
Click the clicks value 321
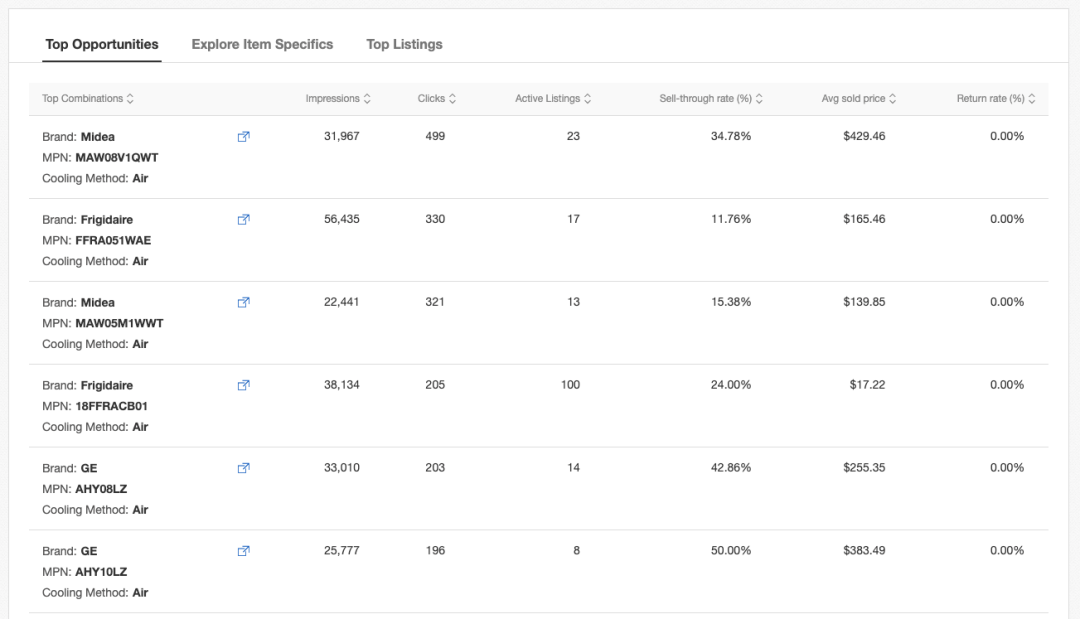[435, 302]
